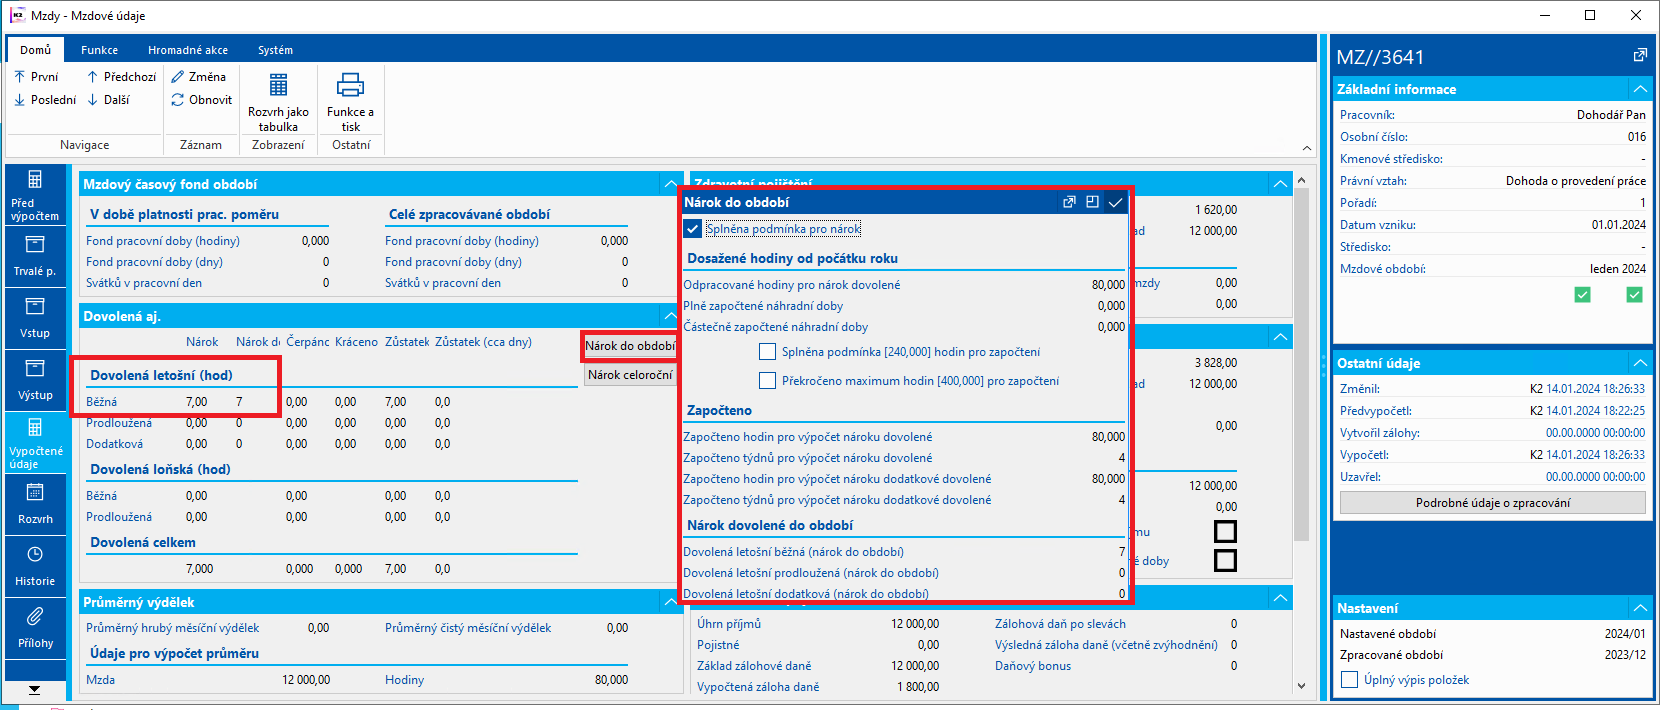Click the Mzdy application icon in title bar
The height and width of the screenshot is (710, 1663).
(x=17, y=15)
